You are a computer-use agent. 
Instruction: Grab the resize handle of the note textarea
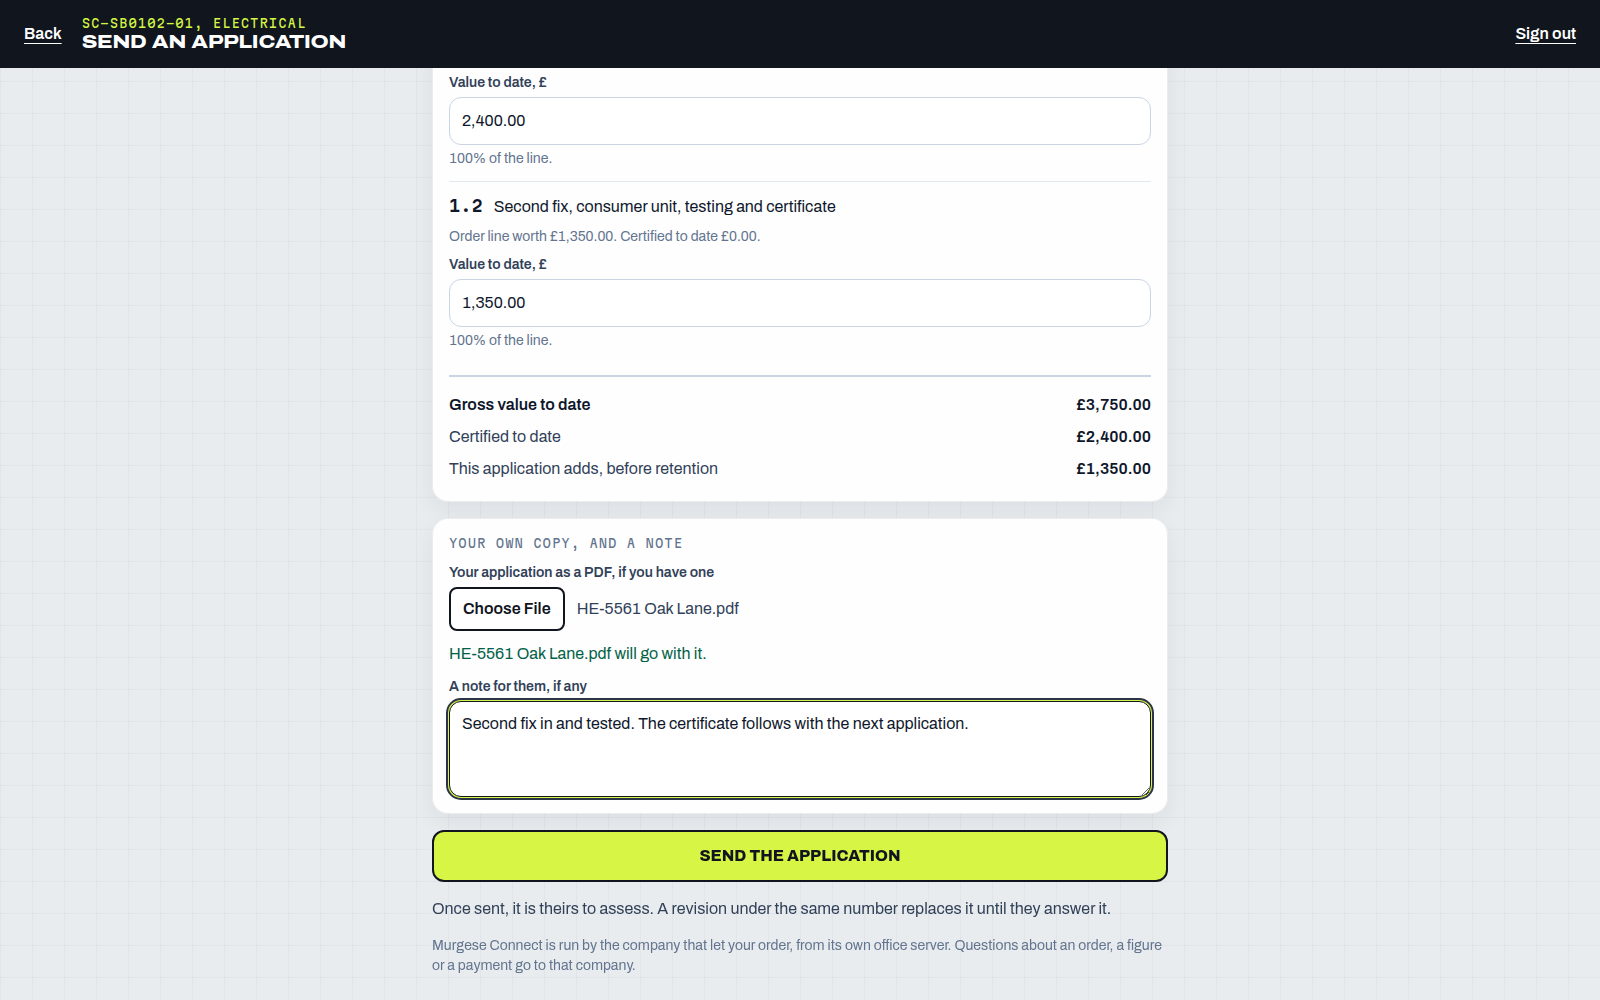click(1143, 789)
